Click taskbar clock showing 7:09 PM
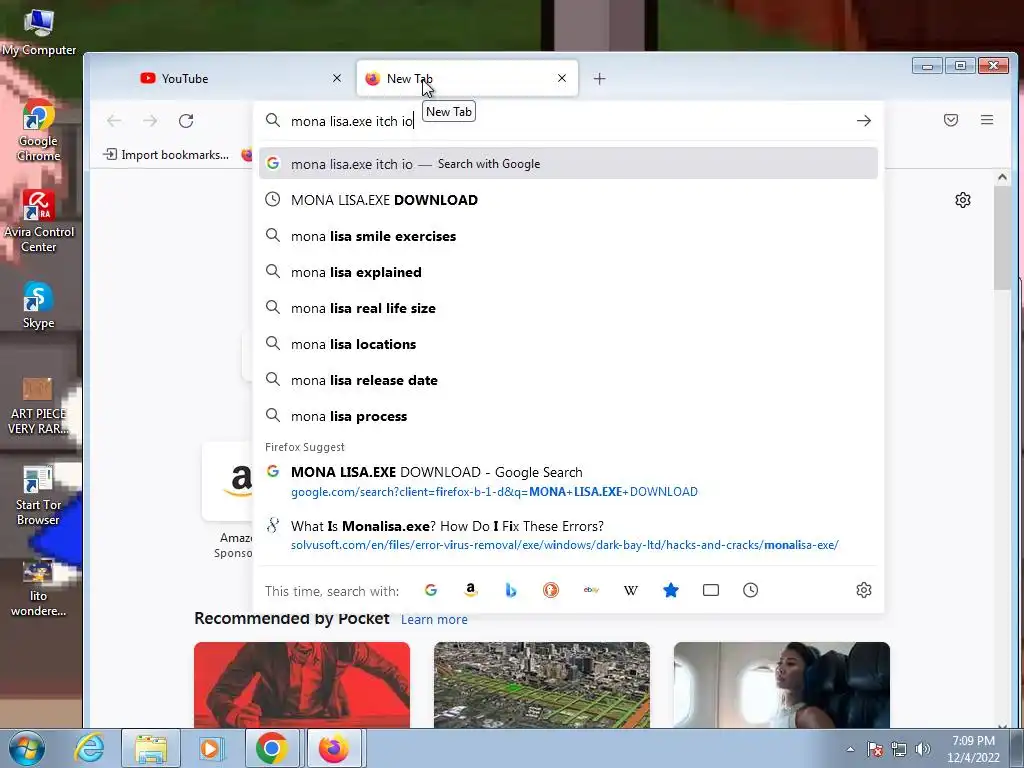Screen dimensions: 1024x768 tap(973, 749)
